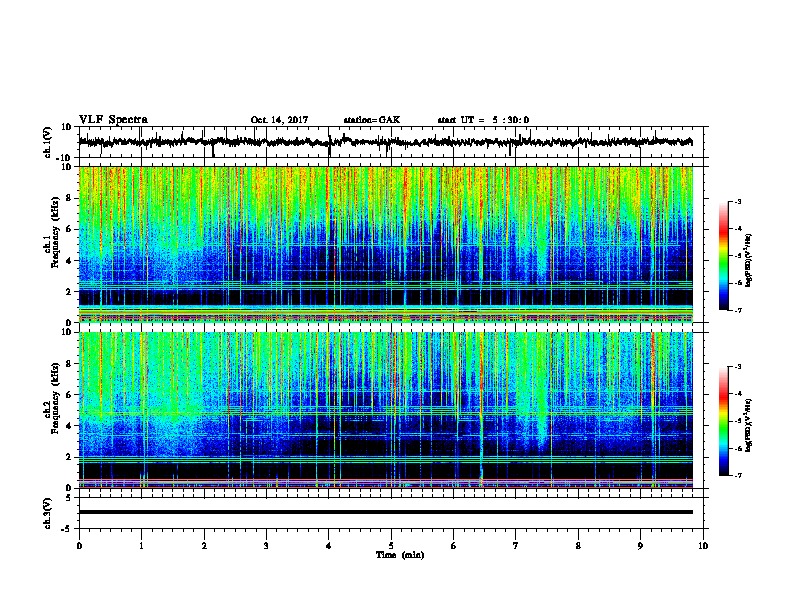Select the "start UT = 5:30:0" header text

(x=483, y=120)
